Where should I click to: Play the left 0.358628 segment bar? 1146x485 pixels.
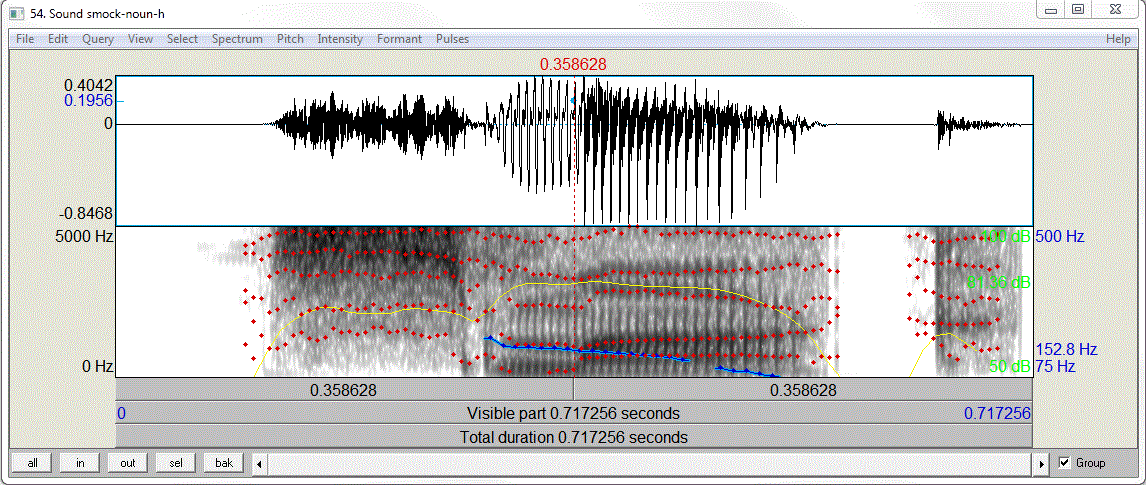pos(344,390)
